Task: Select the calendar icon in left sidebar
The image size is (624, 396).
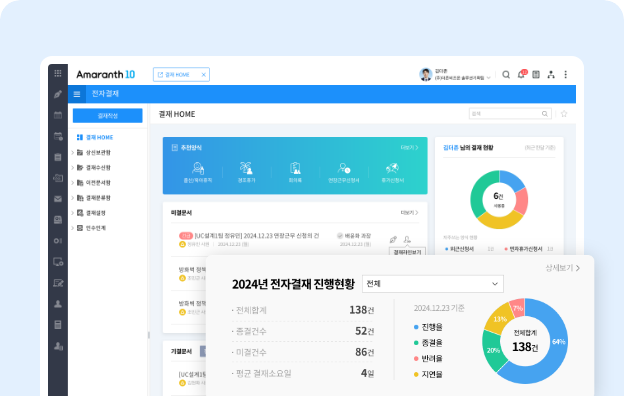Action: click(x=58, y=115)
